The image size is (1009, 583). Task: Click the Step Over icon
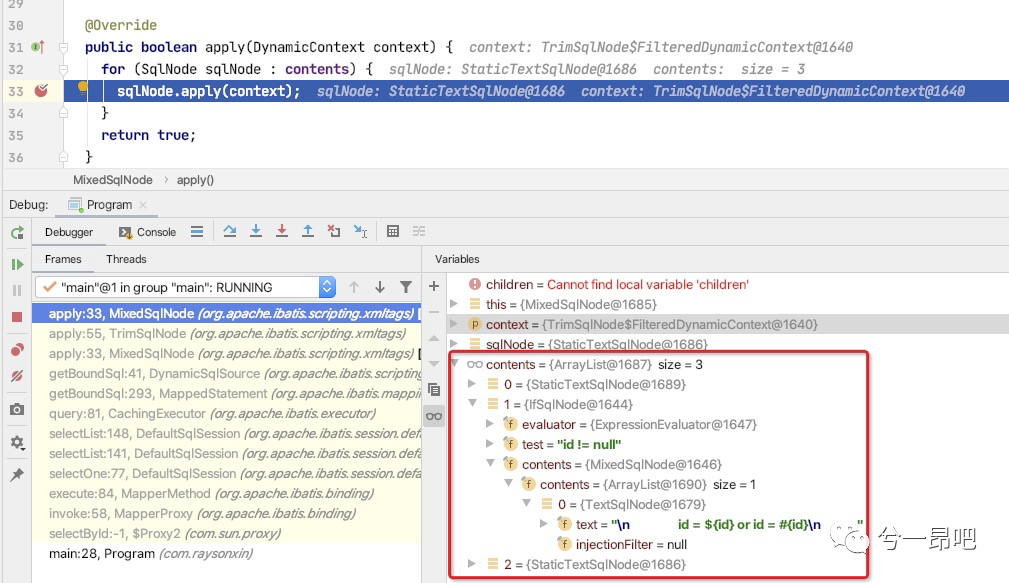pos(230,231)
